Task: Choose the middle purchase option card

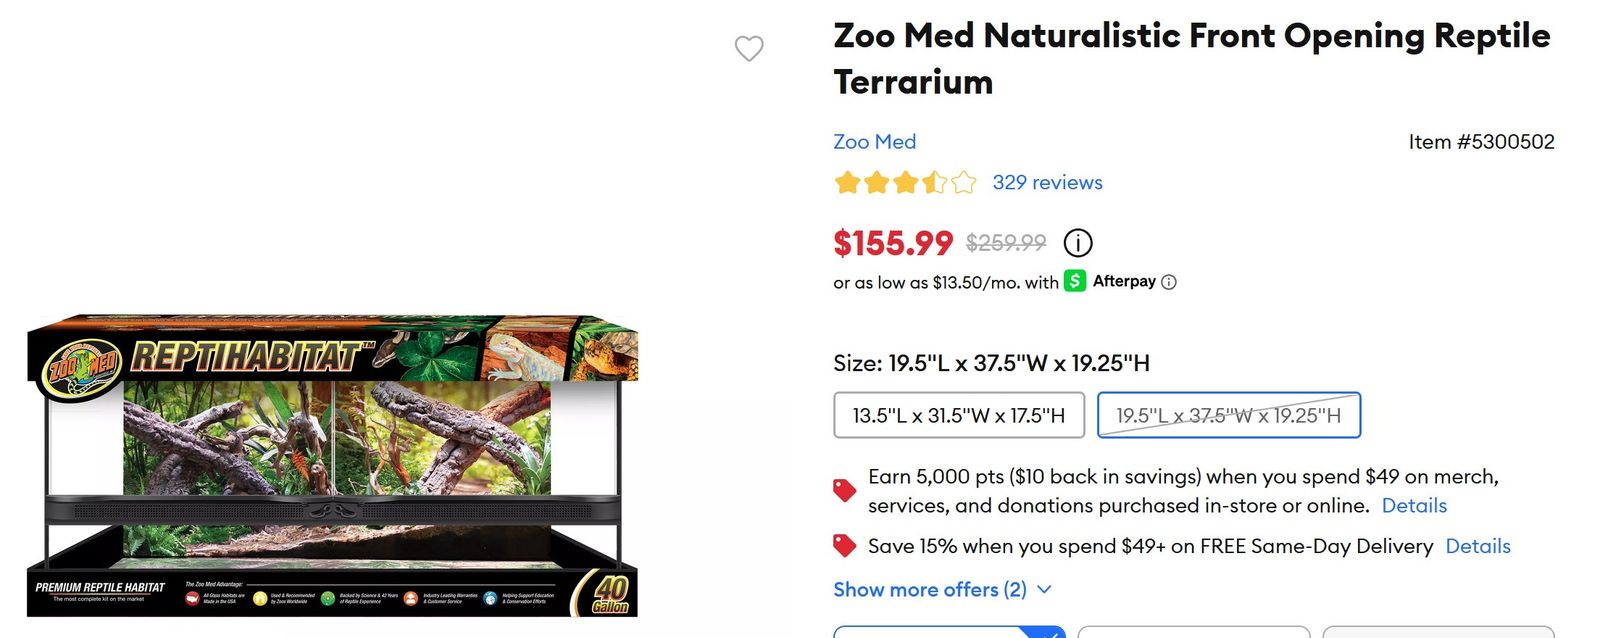Action: [1194, 632]
